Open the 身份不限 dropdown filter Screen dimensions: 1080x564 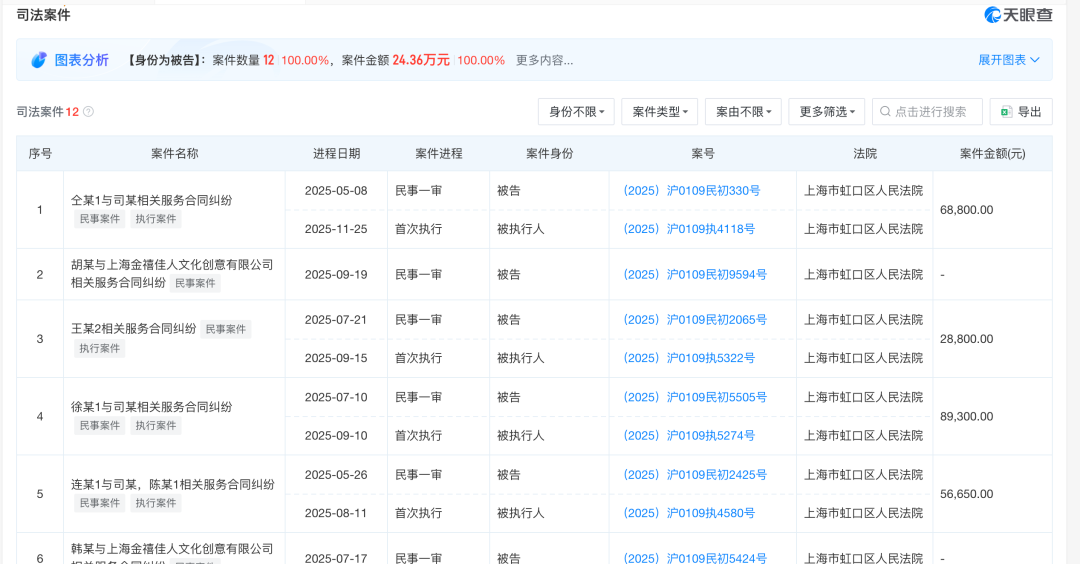pyautogui.click(x=576, y=112)
